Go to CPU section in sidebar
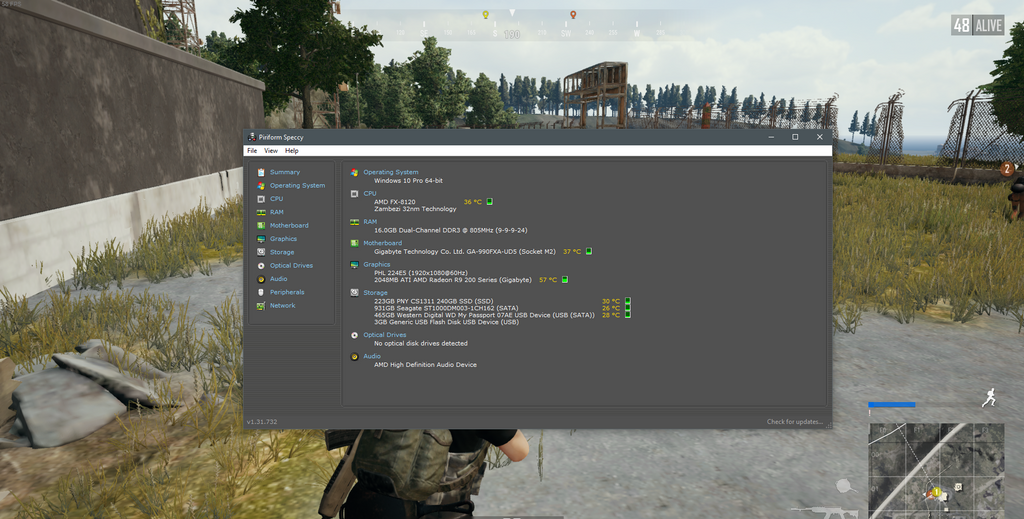The width and height of the screenshot is (1024, 519). tap(276, 199)
